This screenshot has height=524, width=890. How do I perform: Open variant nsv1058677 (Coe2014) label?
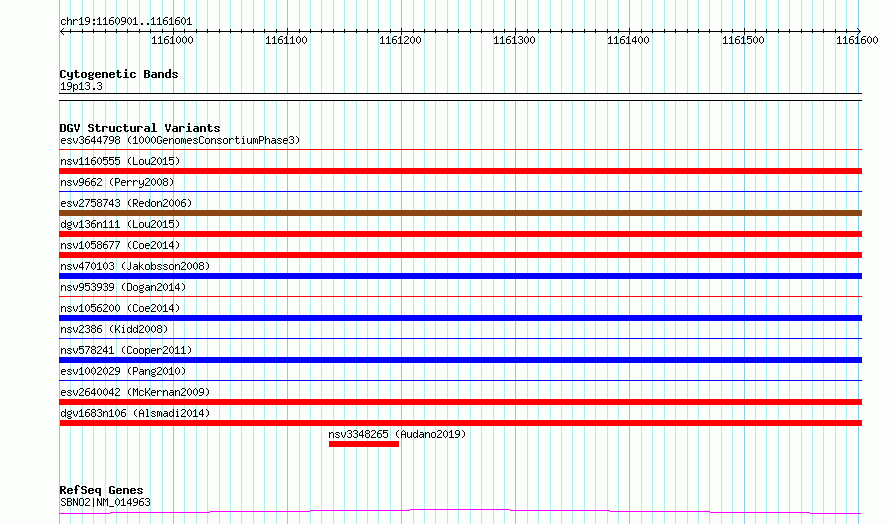tap(120, 245)
